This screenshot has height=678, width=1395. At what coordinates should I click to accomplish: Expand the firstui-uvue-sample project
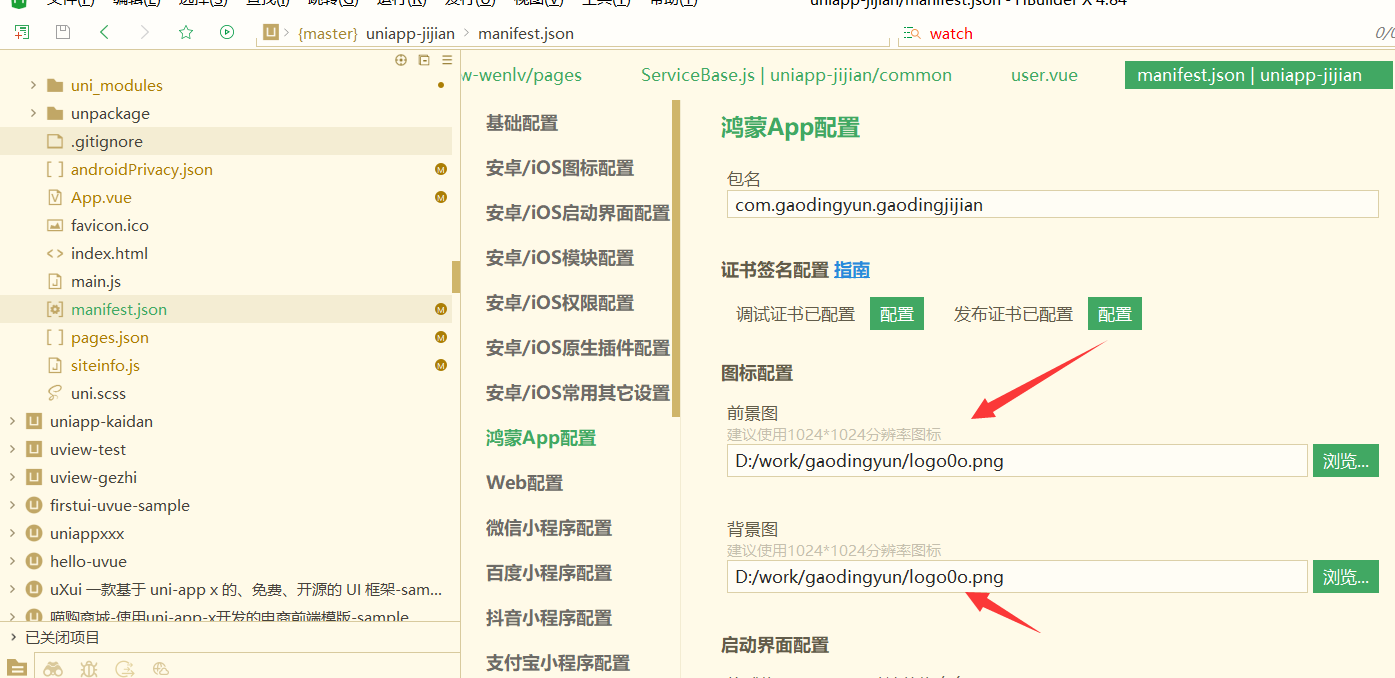click(x=12, y=505)
